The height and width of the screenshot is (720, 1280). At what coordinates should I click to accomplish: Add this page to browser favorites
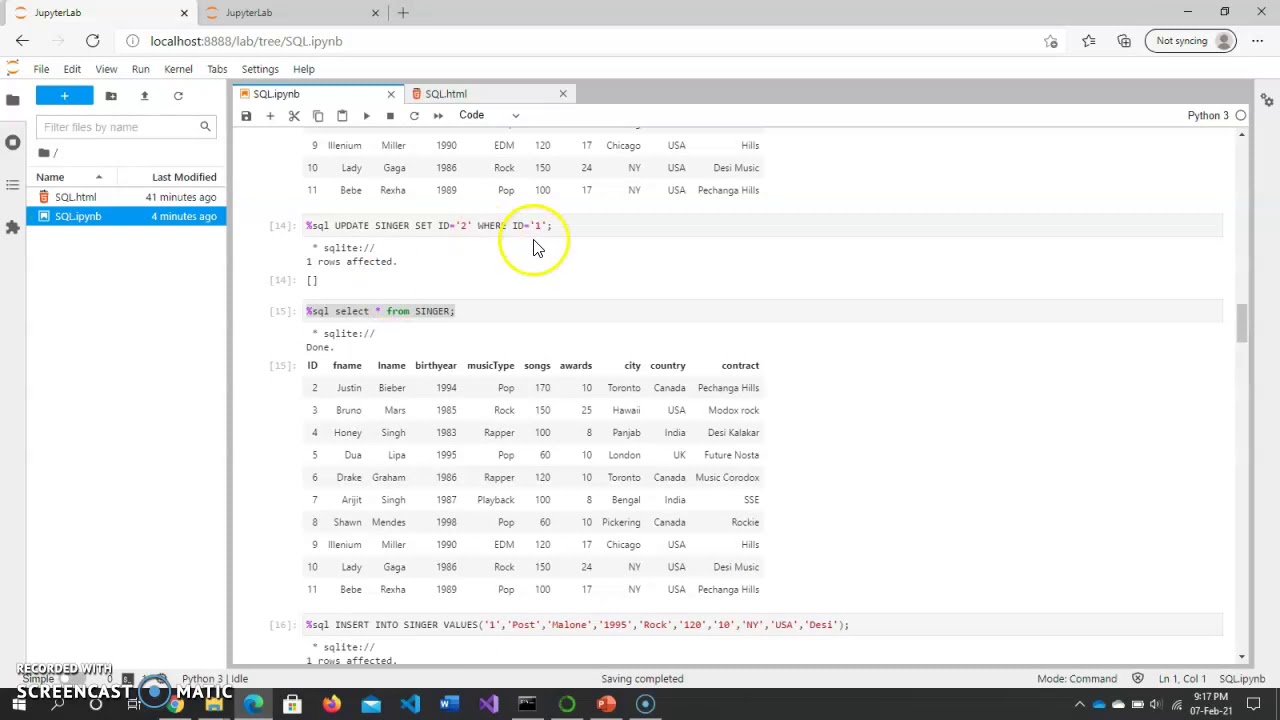pos(1050,41)
